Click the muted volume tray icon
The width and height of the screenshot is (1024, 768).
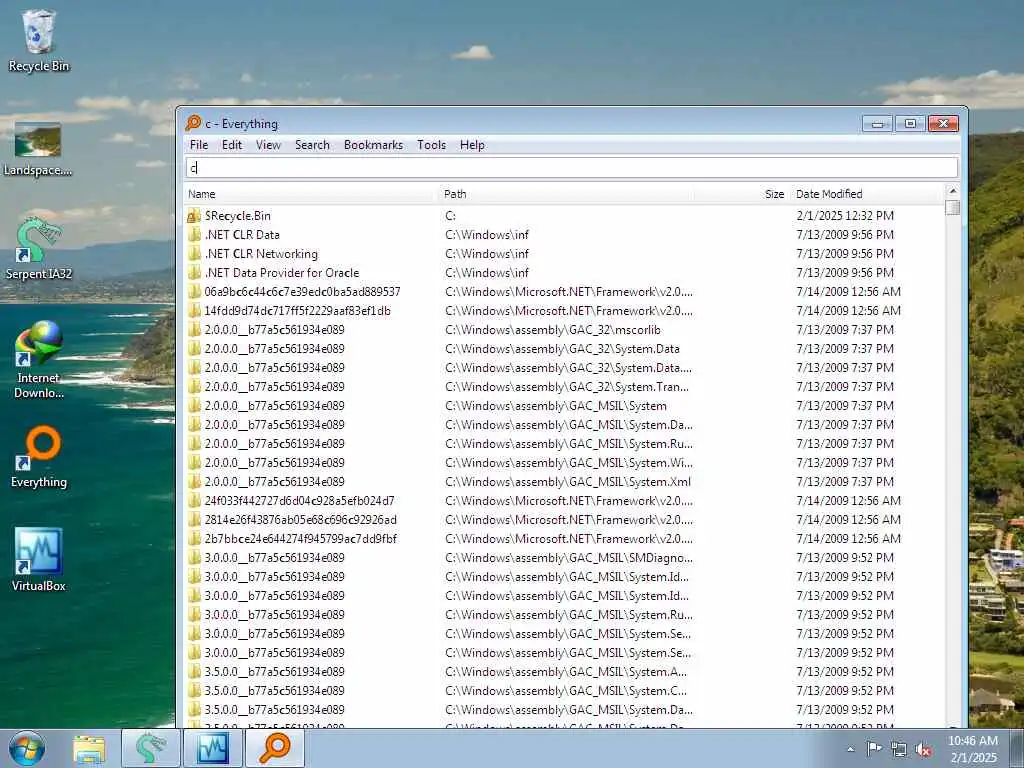[x=923, y=749]
